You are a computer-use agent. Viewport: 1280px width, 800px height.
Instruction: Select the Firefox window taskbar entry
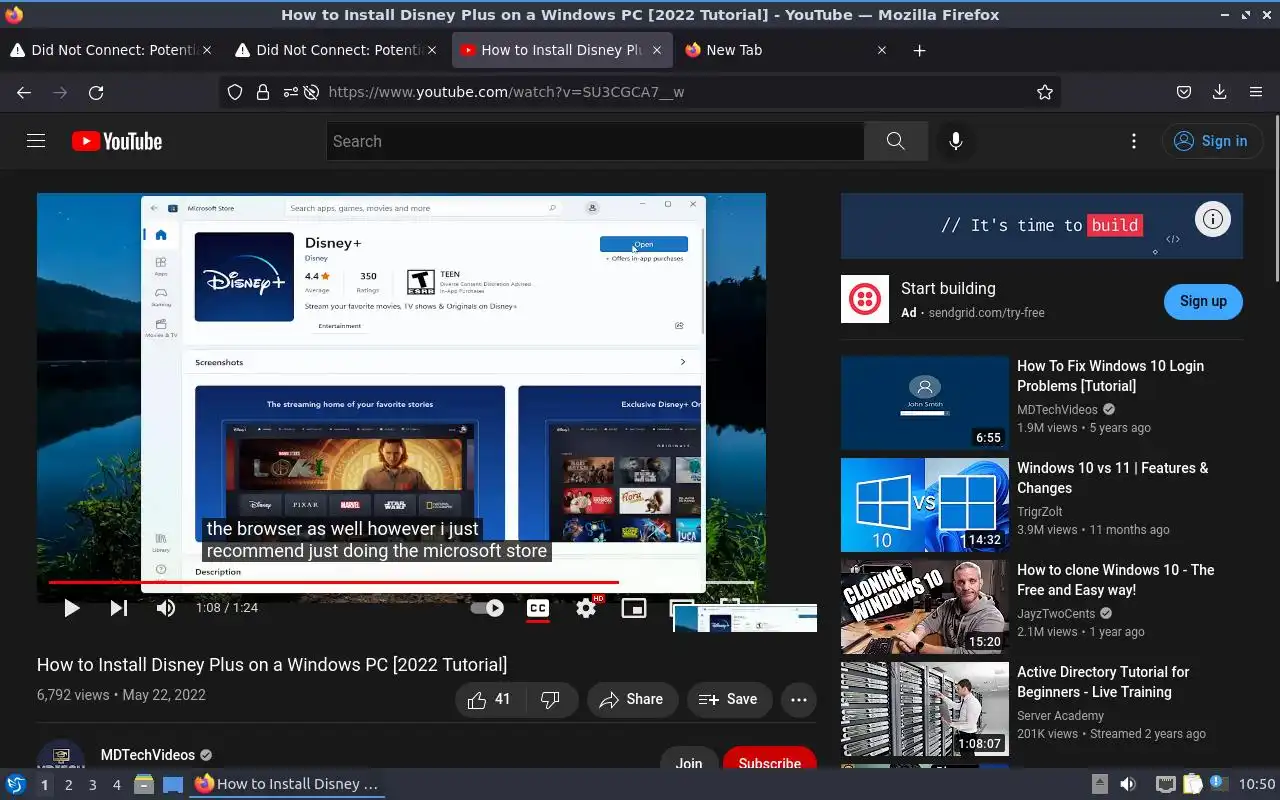(x=288, y=784)
